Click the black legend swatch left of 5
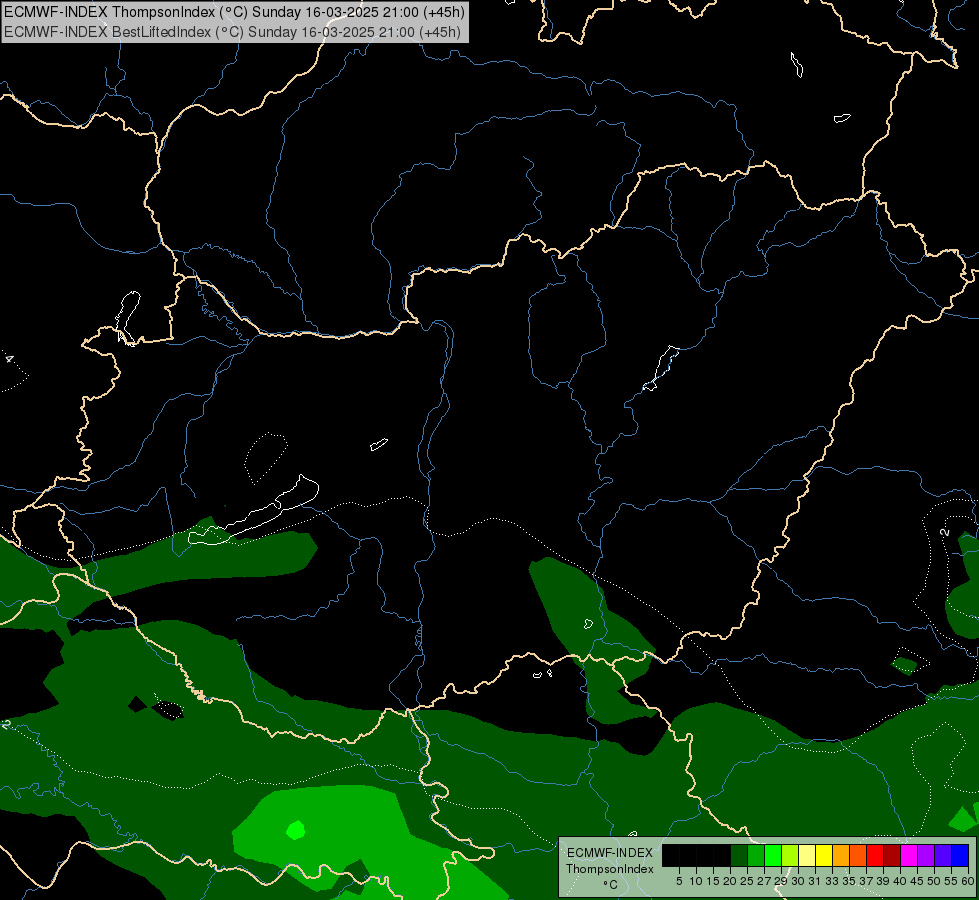 click(x=671, y=856)
